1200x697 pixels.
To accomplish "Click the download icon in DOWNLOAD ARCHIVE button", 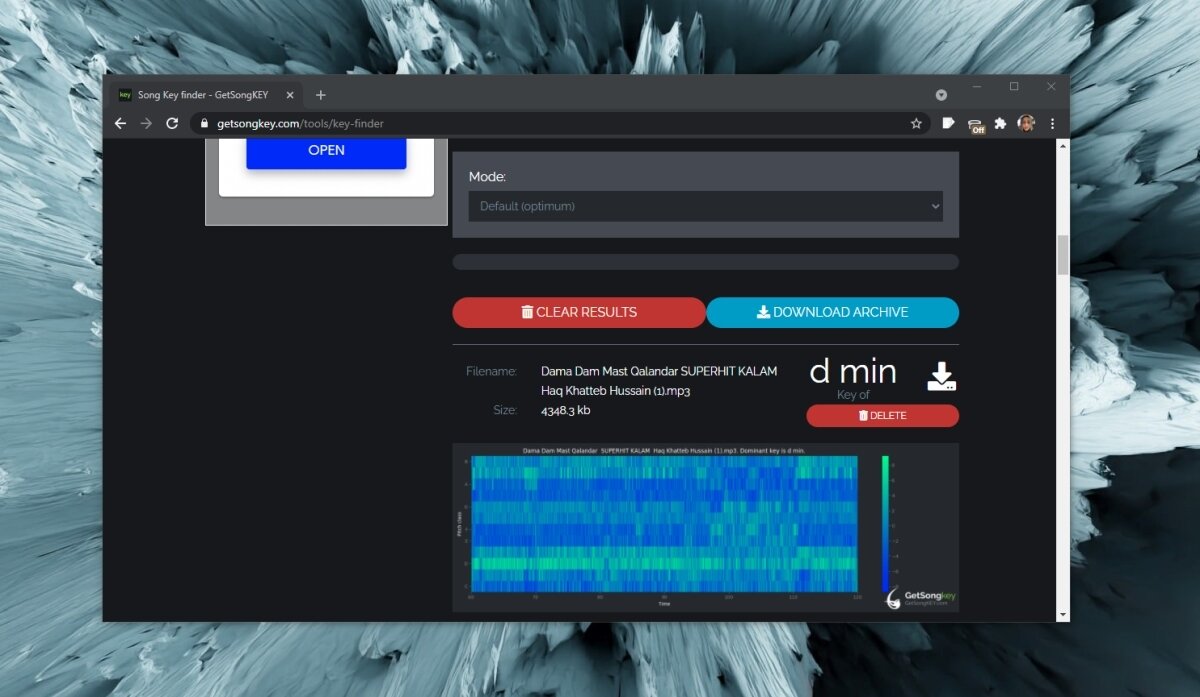I will point(764,311).
